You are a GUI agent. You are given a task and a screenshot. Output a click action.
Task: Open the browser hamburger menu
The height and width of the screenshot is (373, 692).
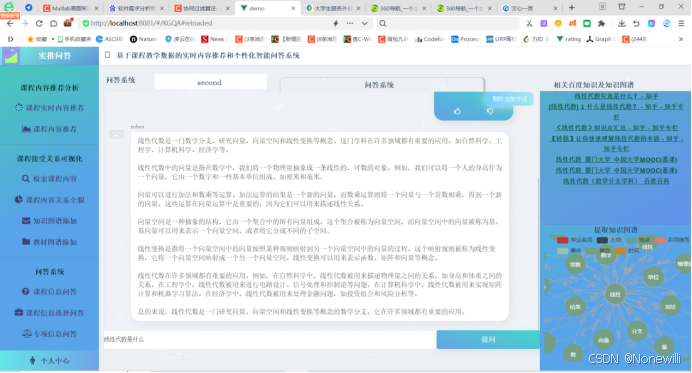681,23
